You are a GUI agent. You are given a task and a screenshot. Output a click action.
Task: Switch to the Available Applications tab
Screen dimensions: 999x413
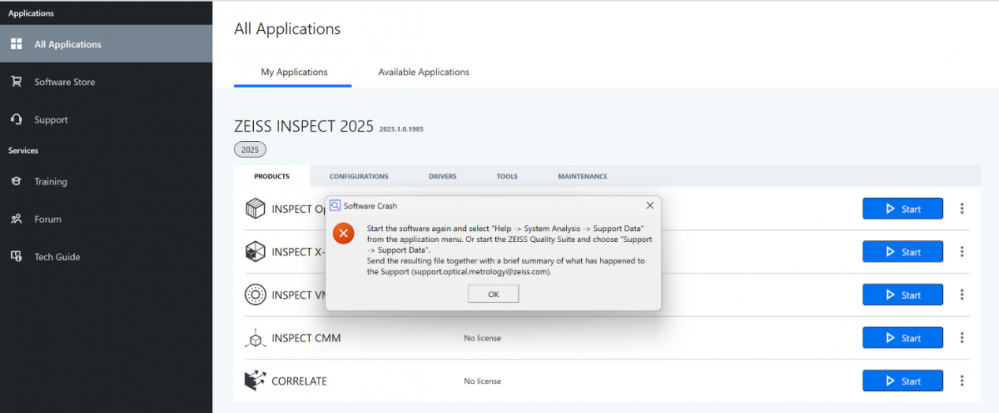(423, 72)
